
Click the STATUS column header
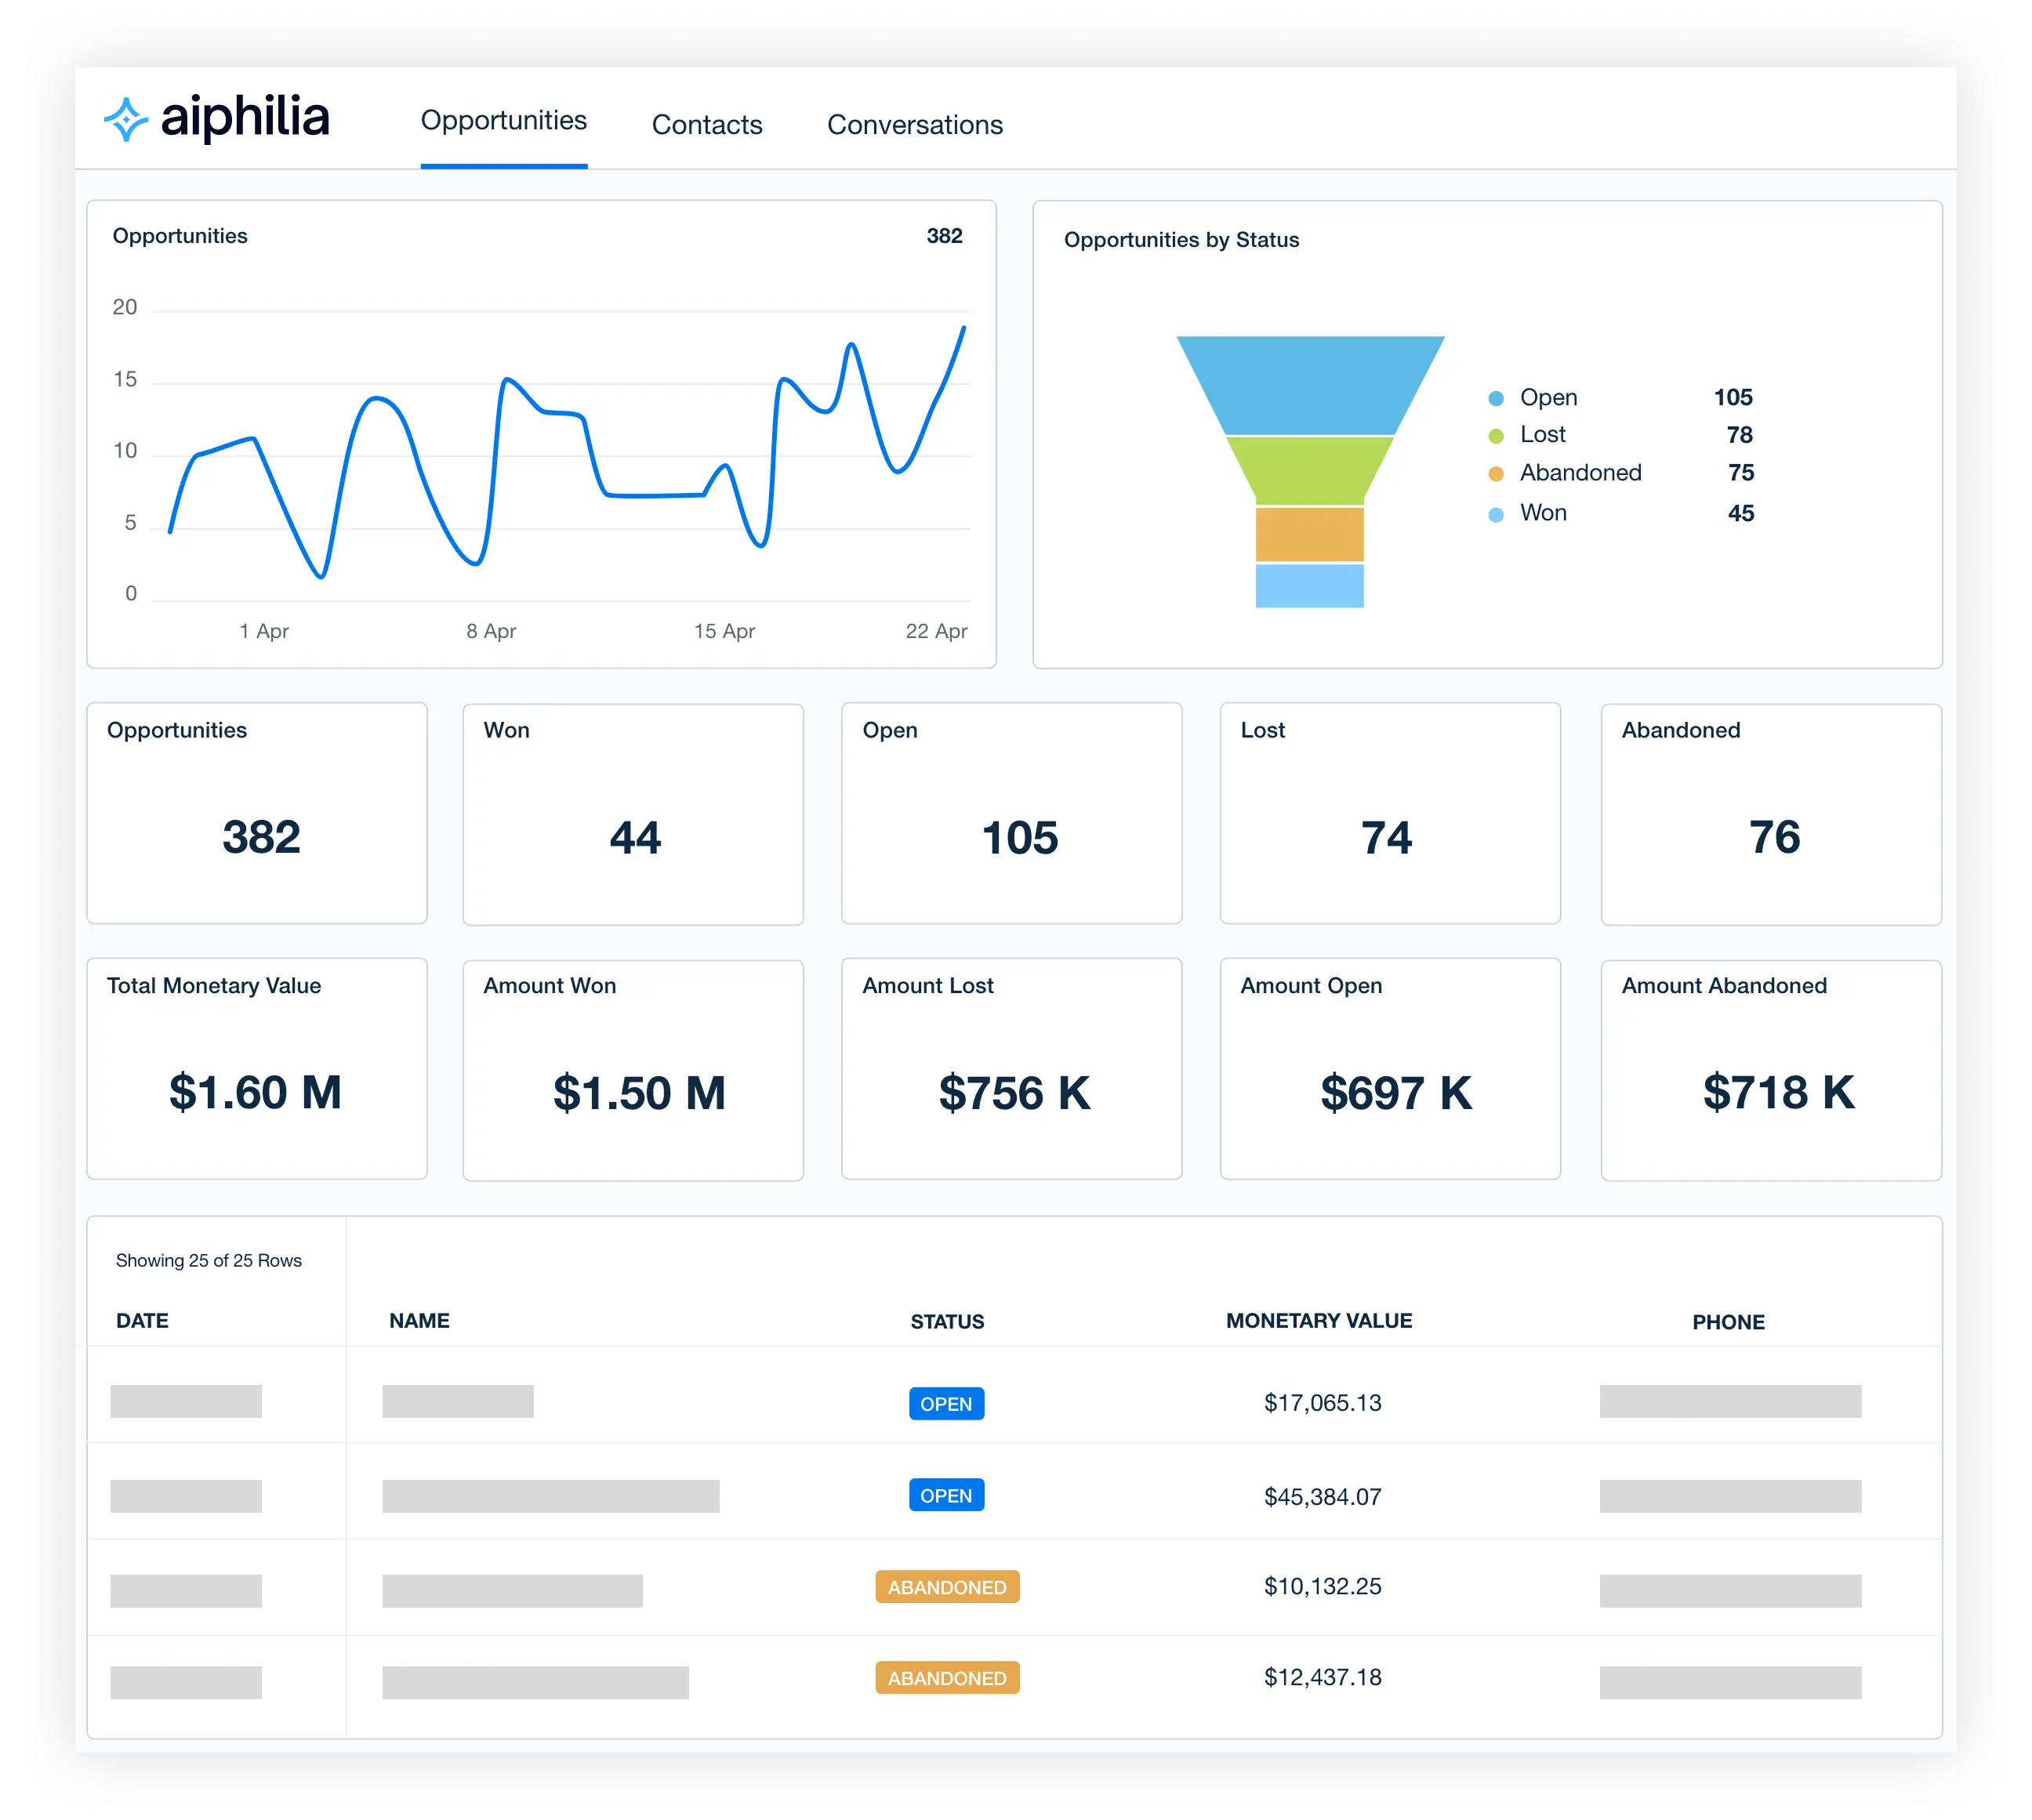point(947,1322)
